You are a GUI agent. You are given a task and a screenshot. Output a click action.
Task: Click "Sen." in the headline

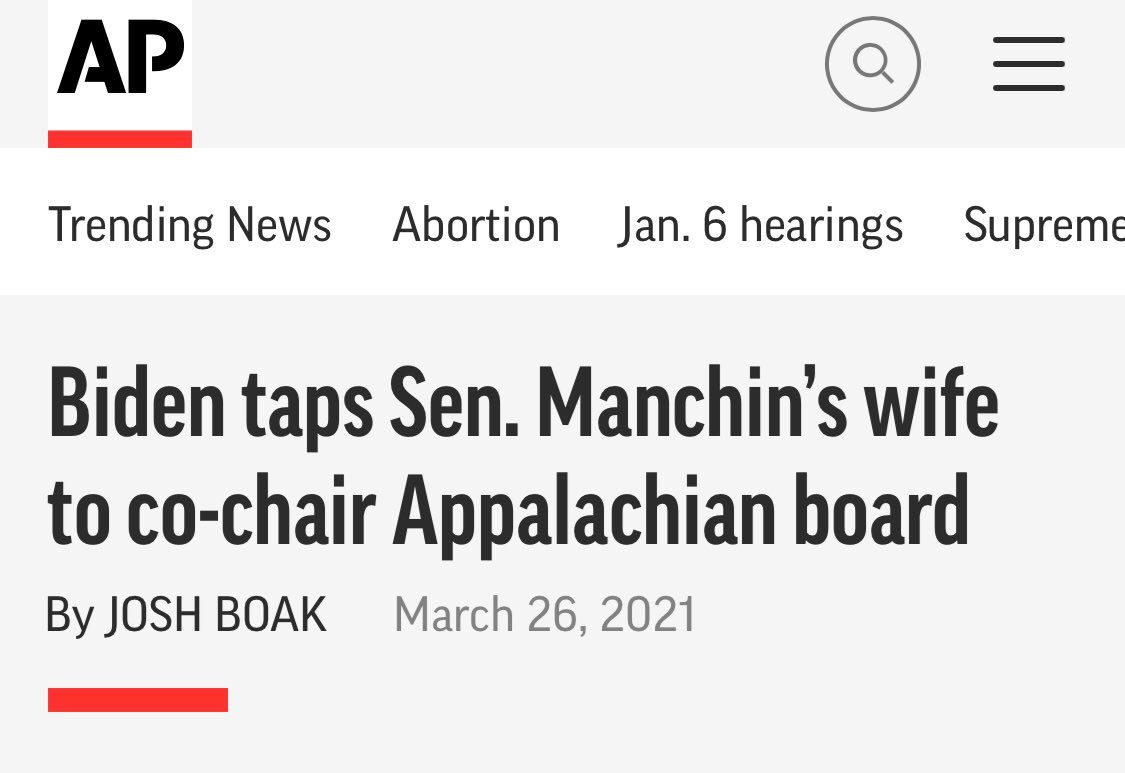tap(452, 404)
